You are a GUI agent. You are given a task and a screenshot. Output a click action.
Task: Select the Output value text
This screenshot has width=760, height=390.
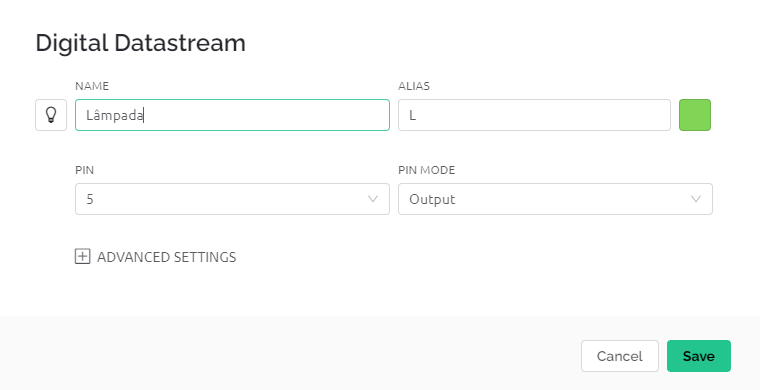pyautogui.click(x=432, y=199)
